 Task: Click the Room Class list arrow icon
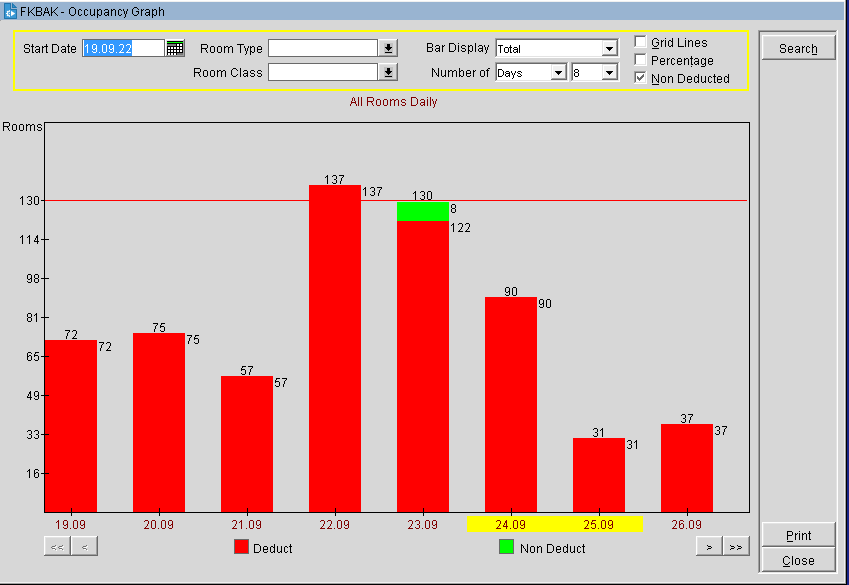tap(389, 72)
